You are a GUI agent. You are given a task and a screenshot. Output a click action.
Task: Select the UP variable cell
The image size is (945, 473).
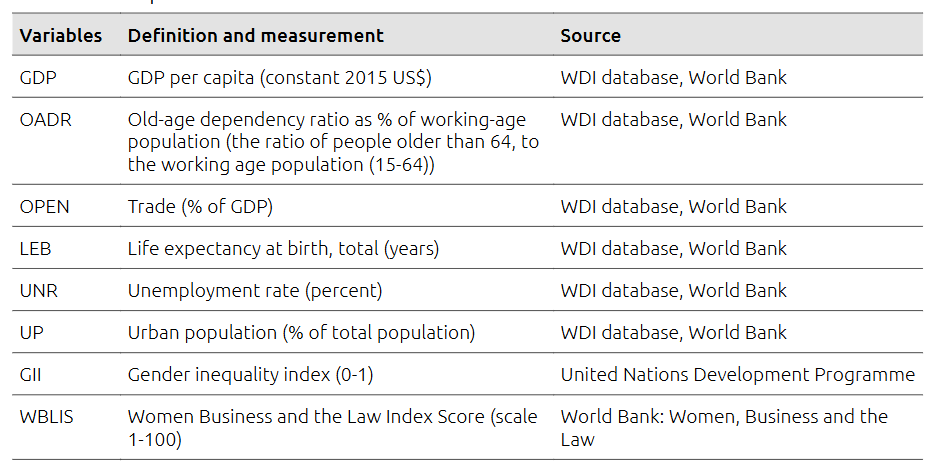click(31, 333)
